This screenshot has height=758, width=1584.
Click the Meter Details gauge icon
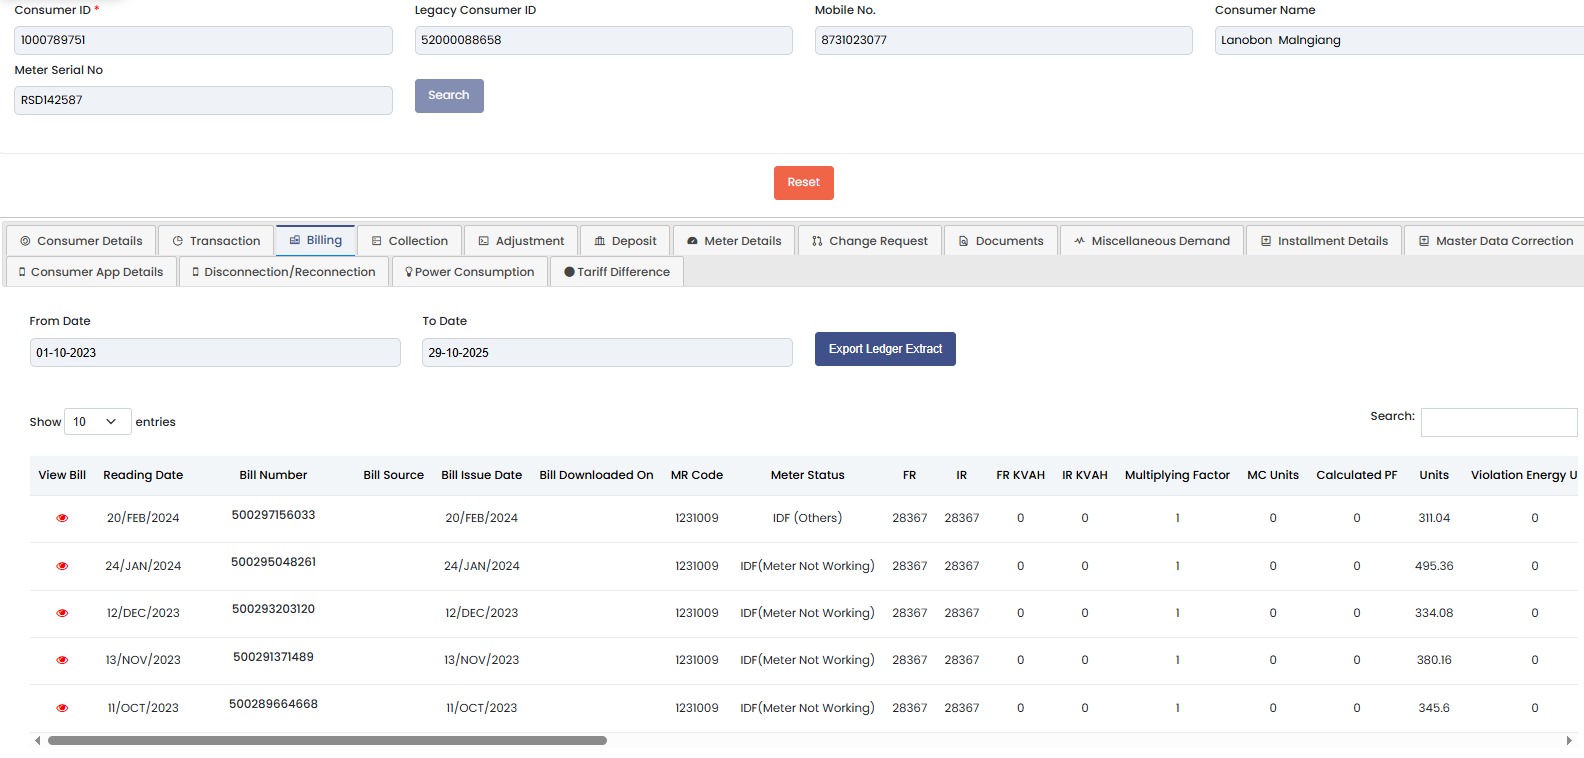692,241
